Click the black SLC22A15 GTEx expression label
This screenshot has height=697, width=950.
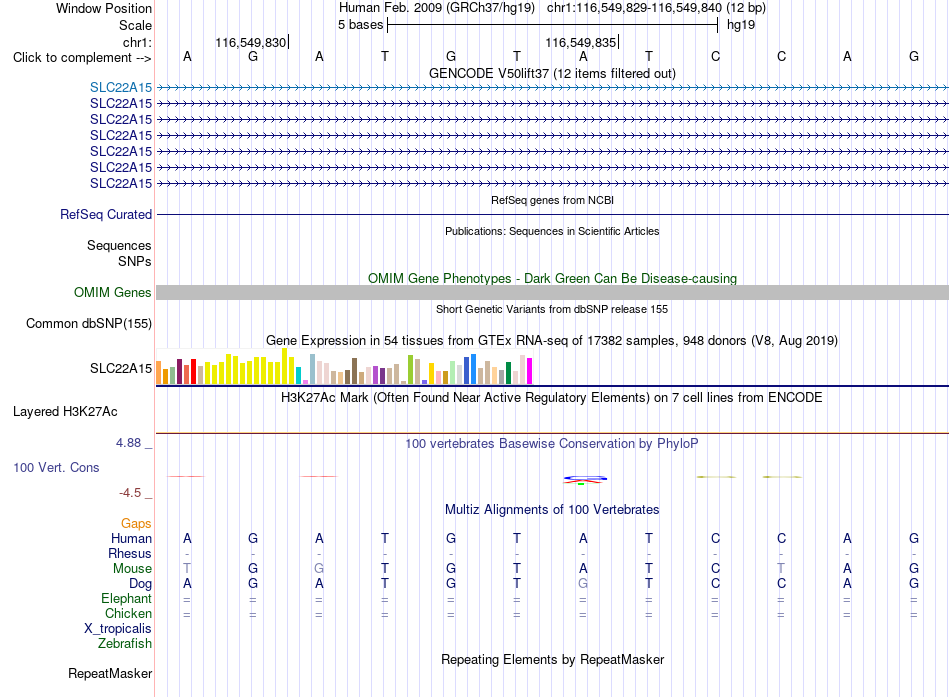tap(121, 369)
